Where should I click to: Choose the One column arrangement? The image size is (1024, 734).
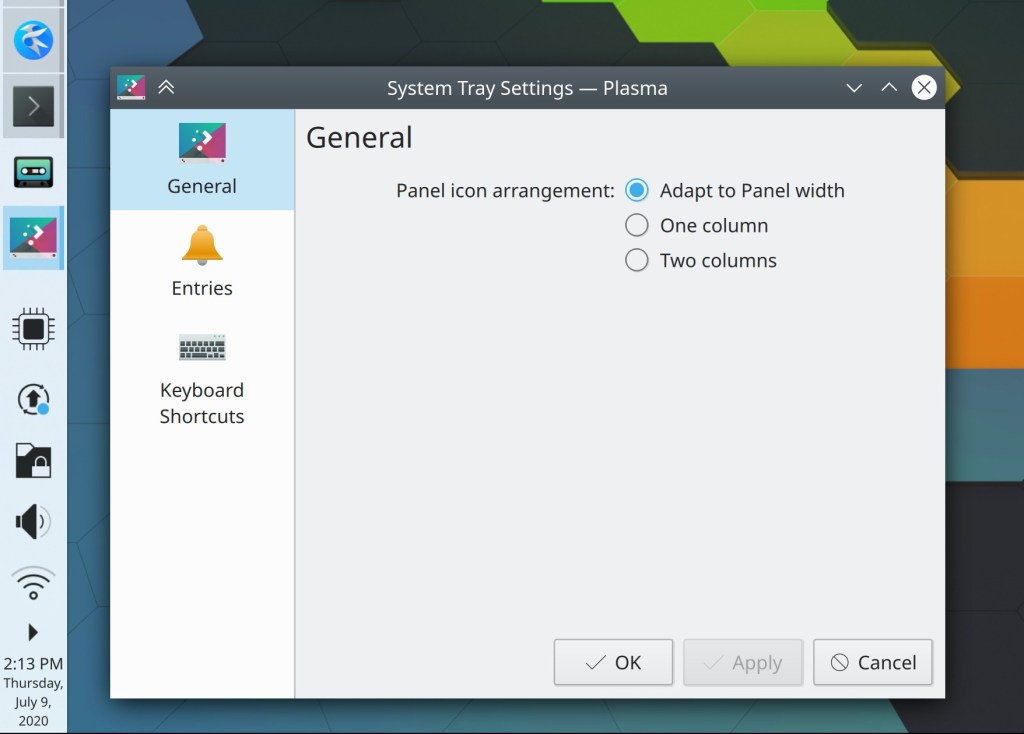(x=637, y=226)
